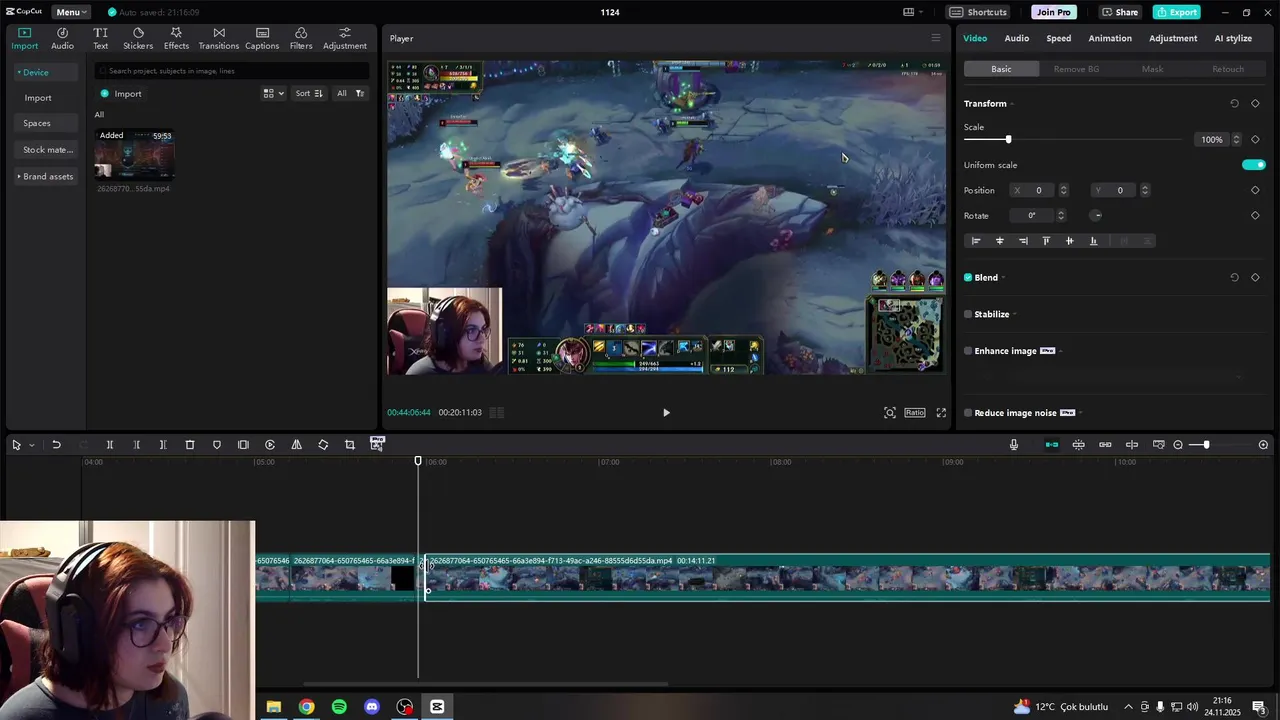Image resolution: width=1280 pixels, height=720 pixels.
Task: Toggle clip linkage
Action: coord(1105,445)
